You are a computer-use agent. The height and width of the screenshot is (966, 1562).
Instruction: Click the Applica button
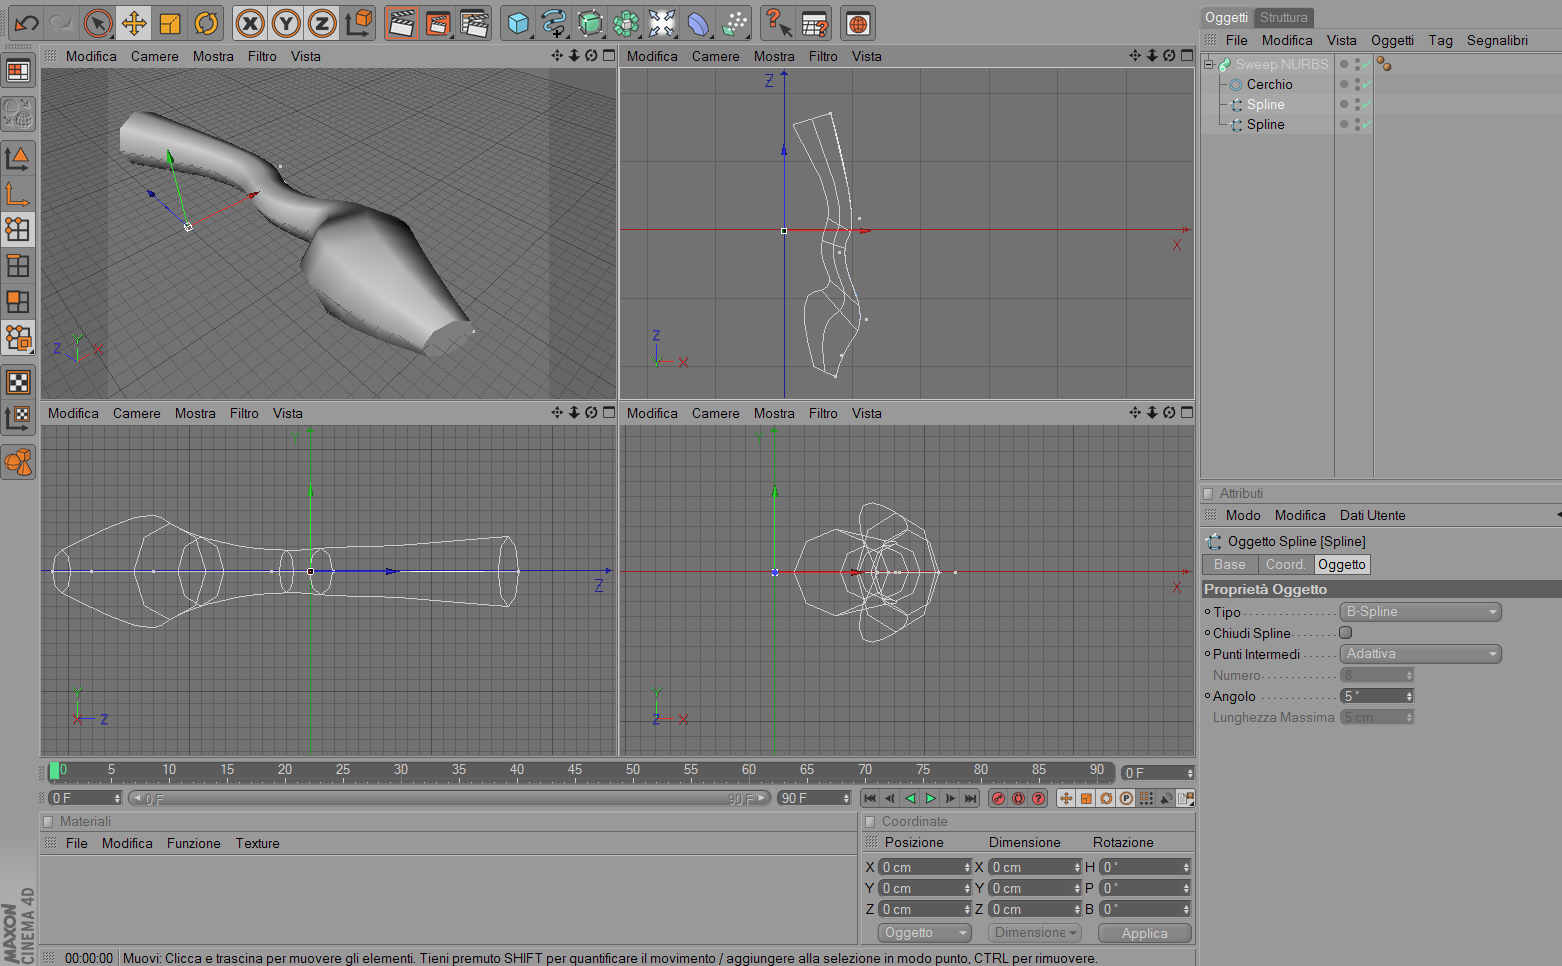point(1144,933)
